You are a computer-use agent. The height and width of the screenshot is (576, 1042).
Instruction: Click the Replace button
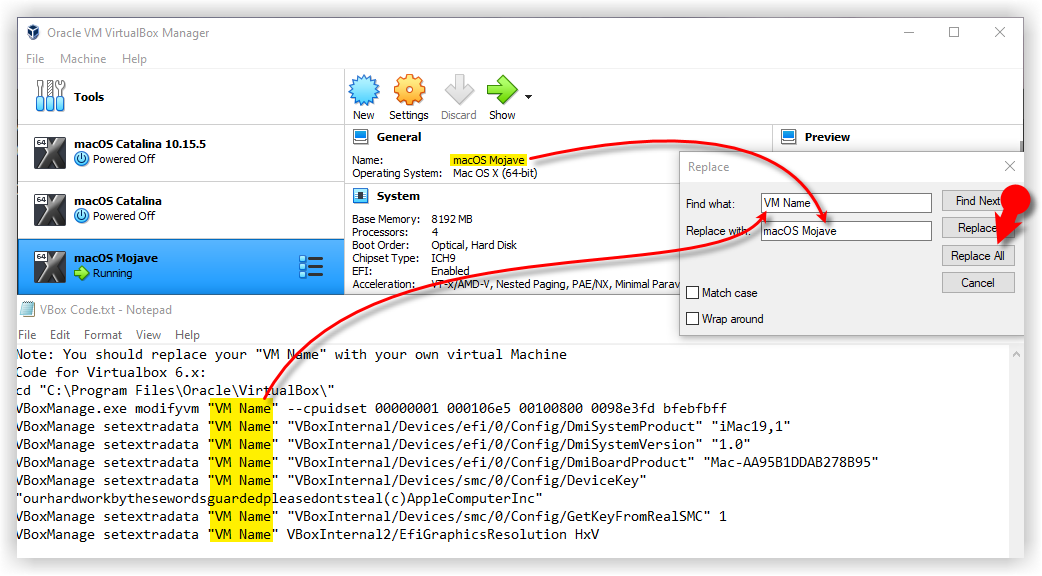[978, 228]
